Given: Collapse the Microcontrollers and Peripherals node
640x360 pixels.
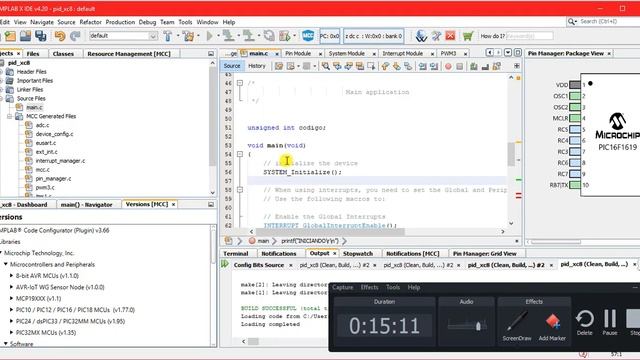Looking at the screenshot, I should pyautogui.click(x=6, y=264).
